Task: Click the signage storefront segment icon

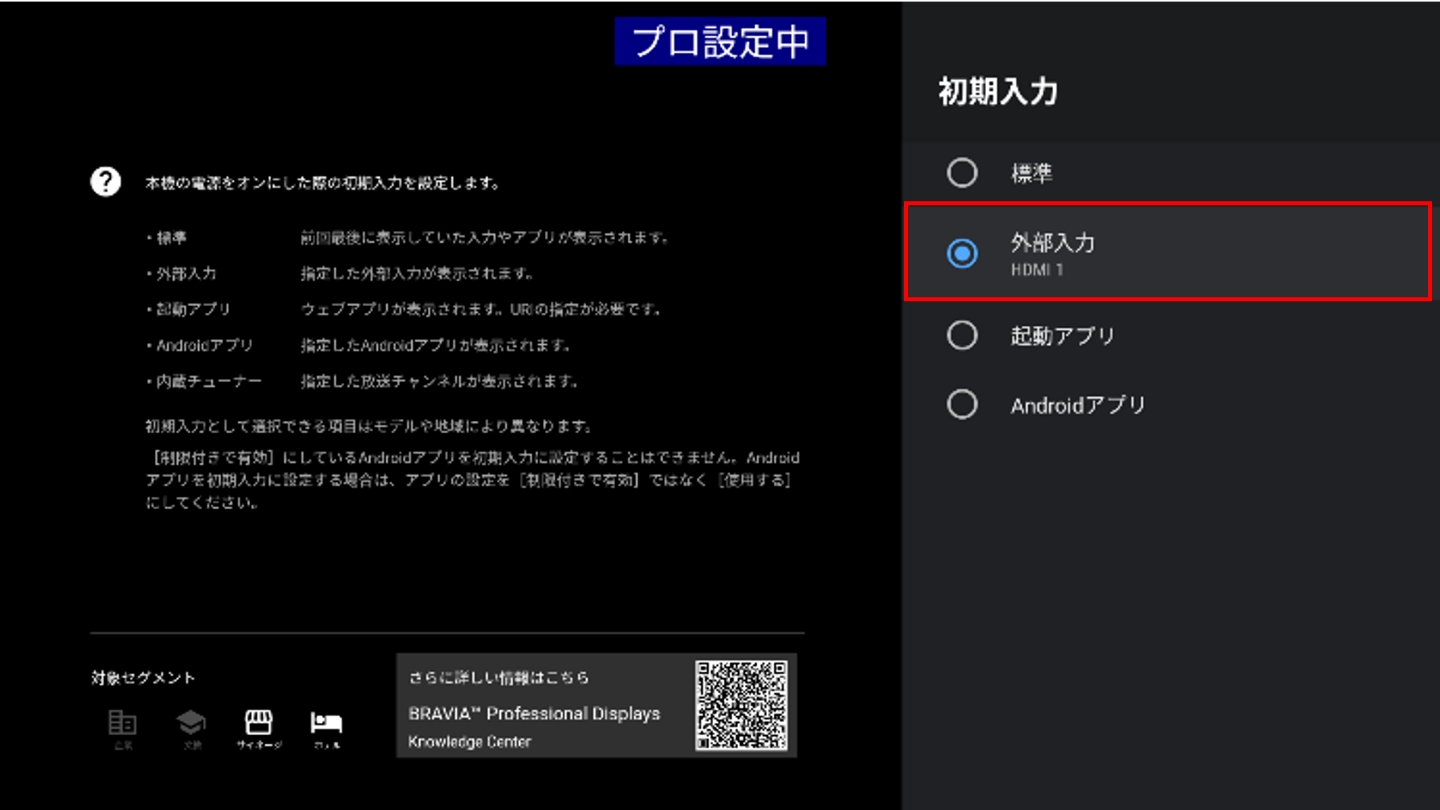Action: (x=259, y=722)
